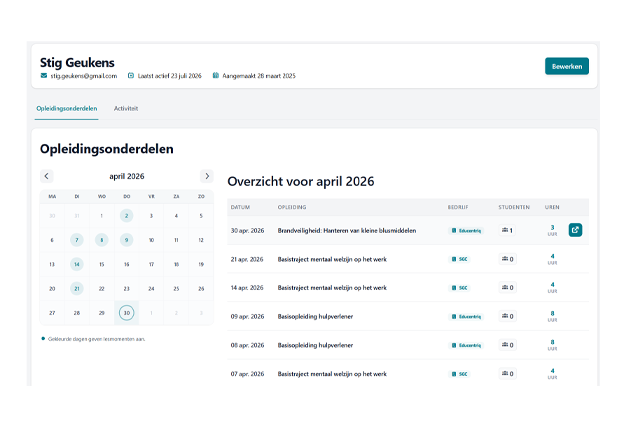Click Basisopleiding hulpverlener in 09 apr. row
This screenshot has height=422, width=635.
(315, 317)
